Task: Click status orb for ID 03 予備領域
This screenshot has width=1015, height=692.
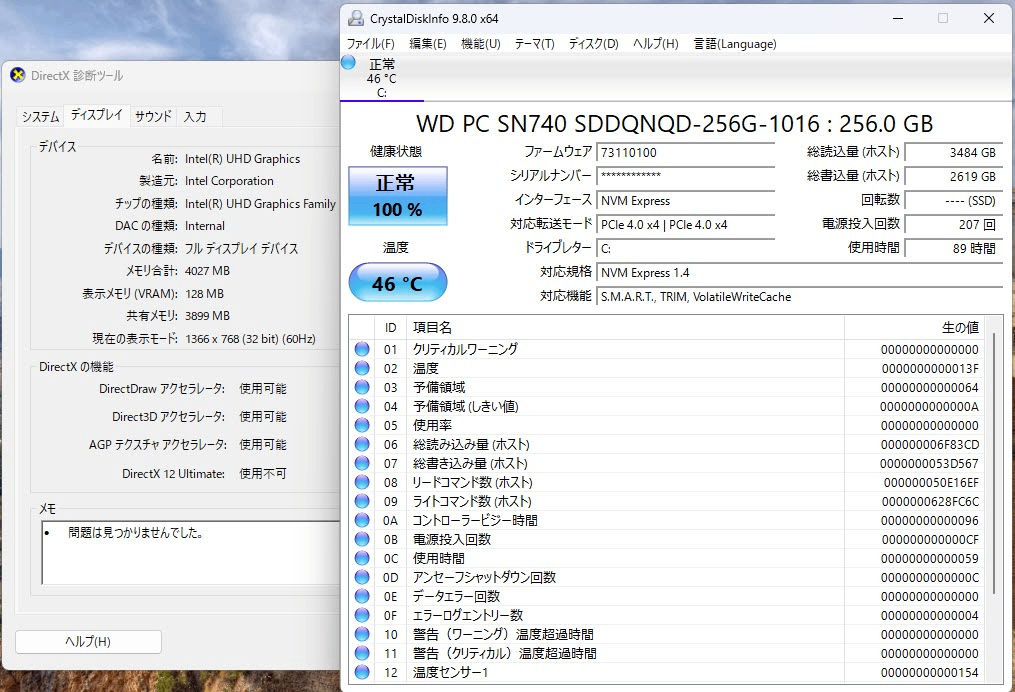Action: pyautogui.click(x=362, y=387)
